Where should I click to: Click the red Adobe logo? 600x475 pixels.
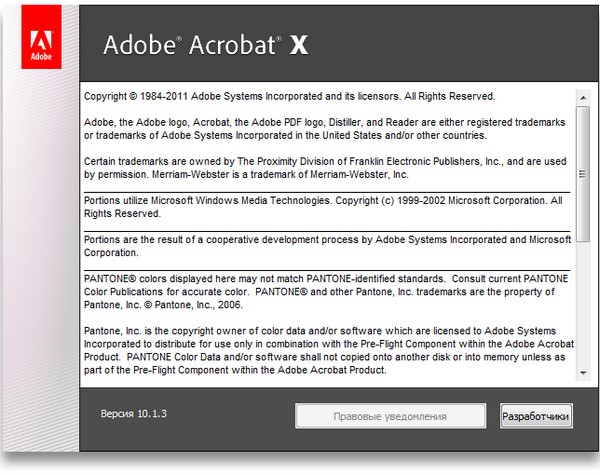click(41, 46)
